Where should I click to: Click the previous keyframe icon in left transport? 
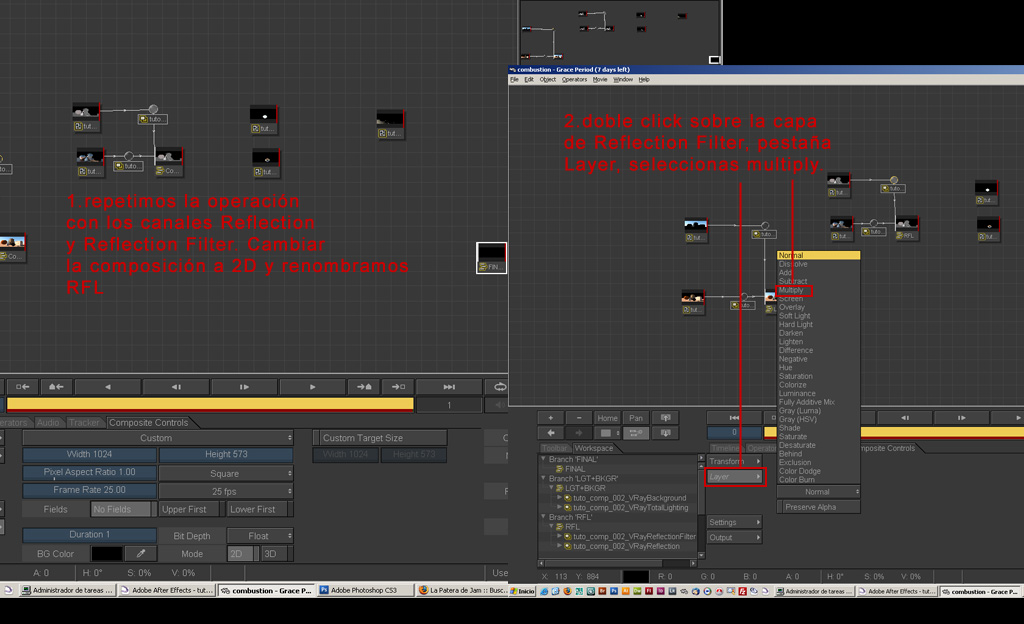pyautogui.click(x=56, y=387)
